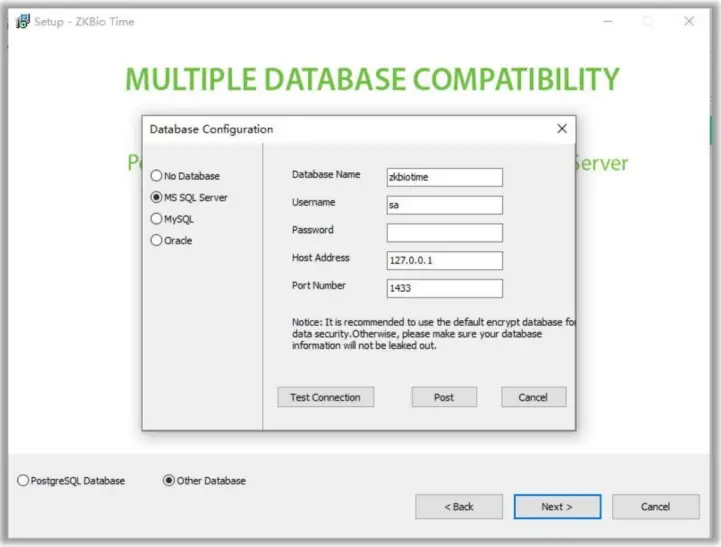Go back with the < Back button
Viewport: 721px width, 547px height.
point(459,507)
